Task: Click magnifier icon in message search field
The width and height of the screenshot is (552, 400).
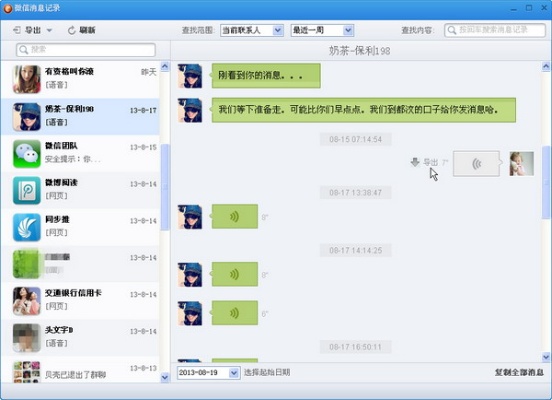Action: pyautogui.click(x=452, y=30)
